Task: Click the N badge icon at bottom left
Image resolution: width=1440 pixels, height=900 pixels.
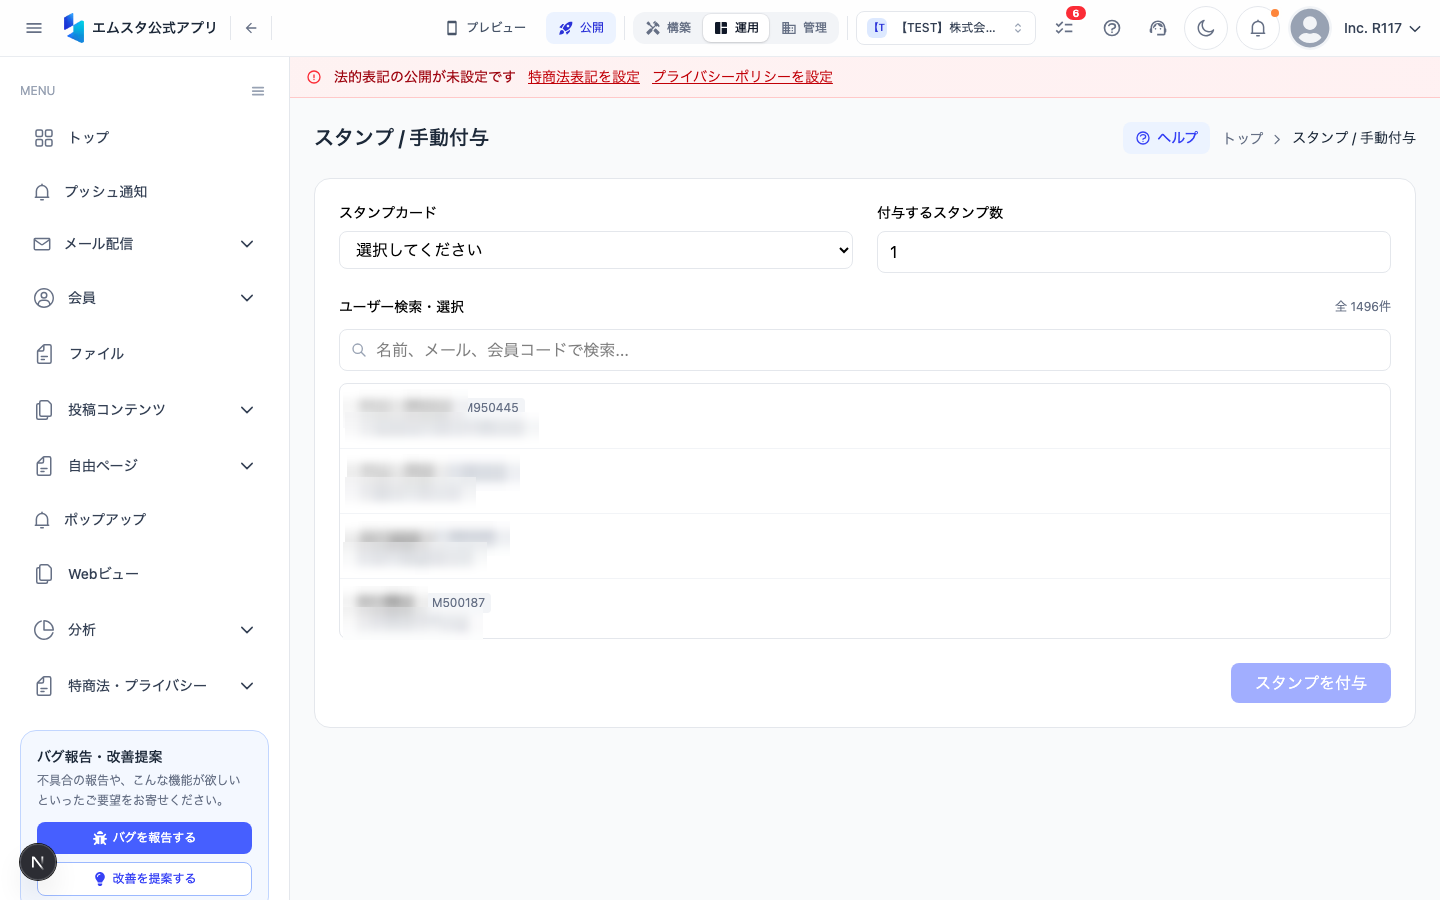Action: [38, 862]
